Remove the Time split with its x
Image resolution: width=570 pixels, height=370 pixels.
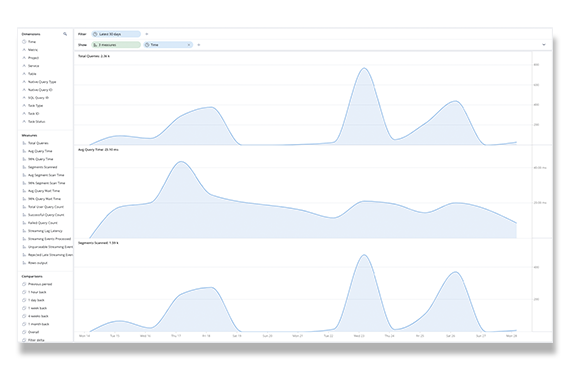pyautogui.click(x=189, y=45)
